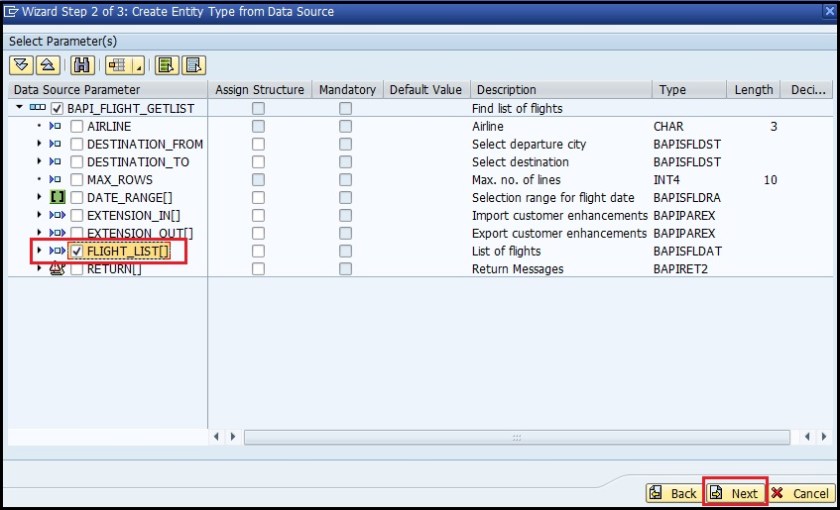
Task: Click the horizontal scrollbar thumb of the table
Action: 516,437
